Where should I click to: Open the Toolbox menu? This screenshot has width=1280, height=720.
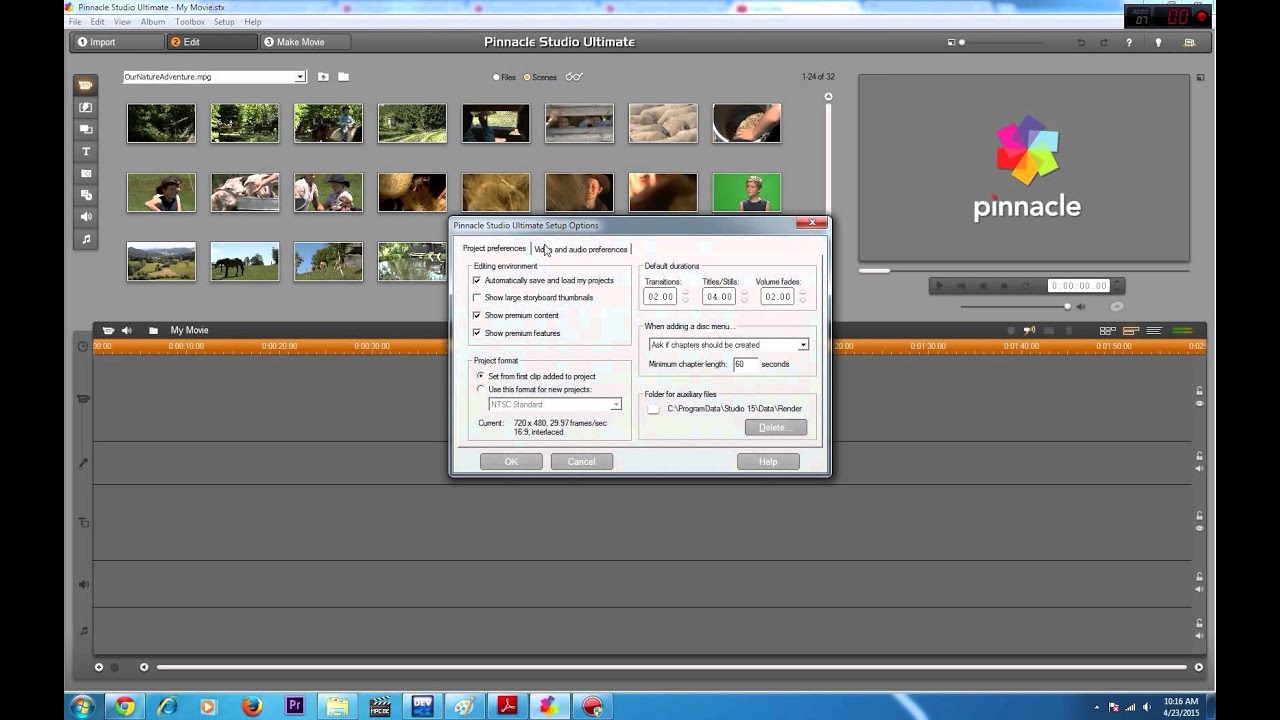[189, 22]
